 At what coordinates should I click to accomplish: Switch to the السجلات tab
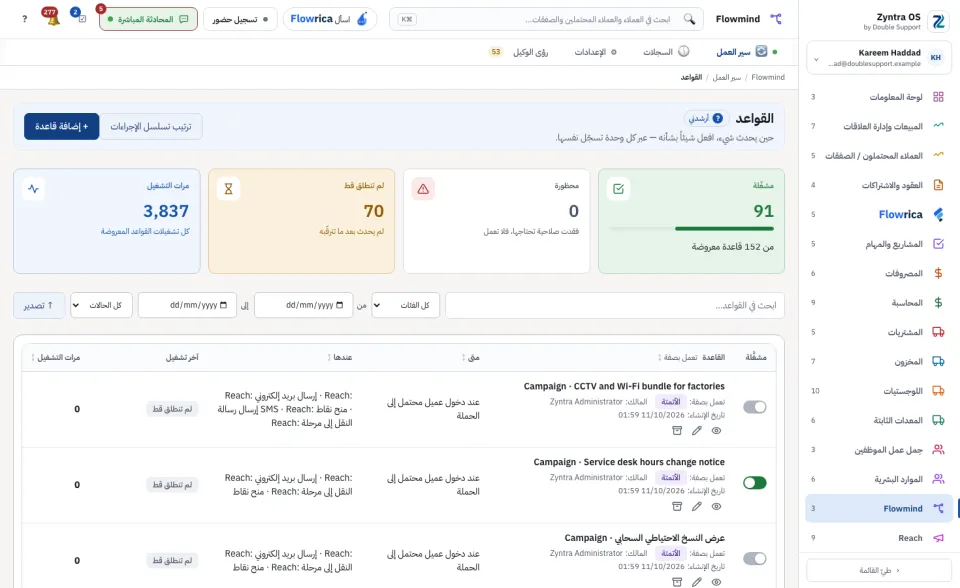[666, 52]
